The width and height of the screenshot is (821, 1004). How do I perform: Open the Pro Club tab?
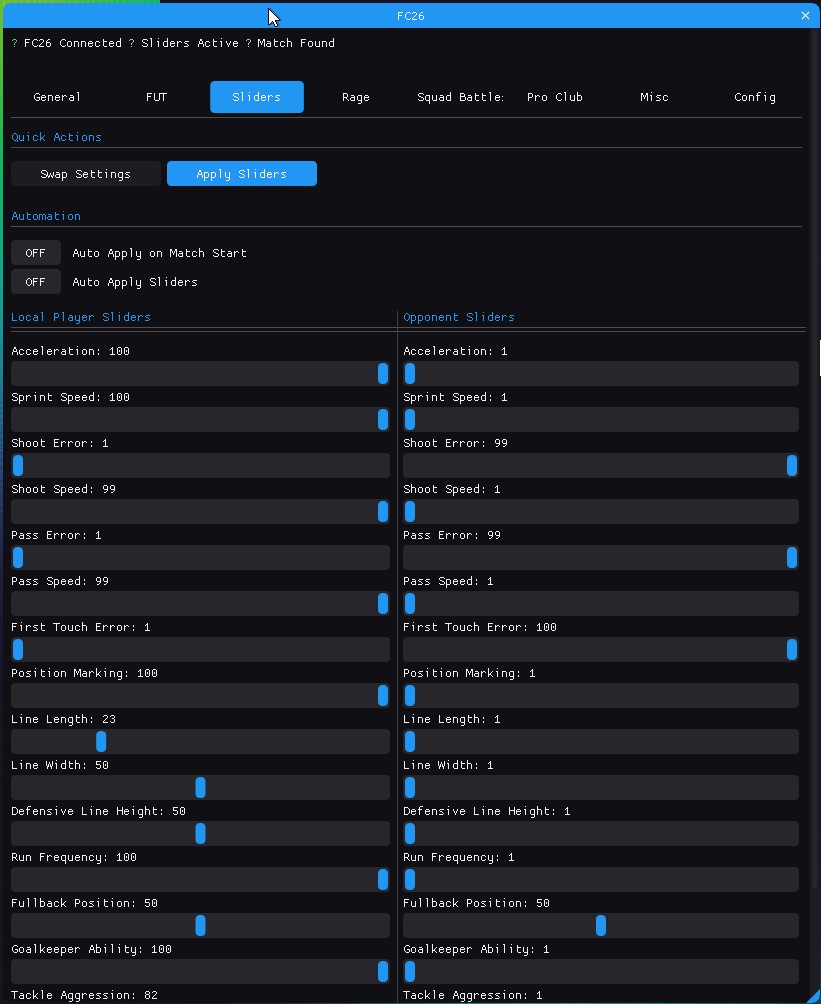pos(554,97)
